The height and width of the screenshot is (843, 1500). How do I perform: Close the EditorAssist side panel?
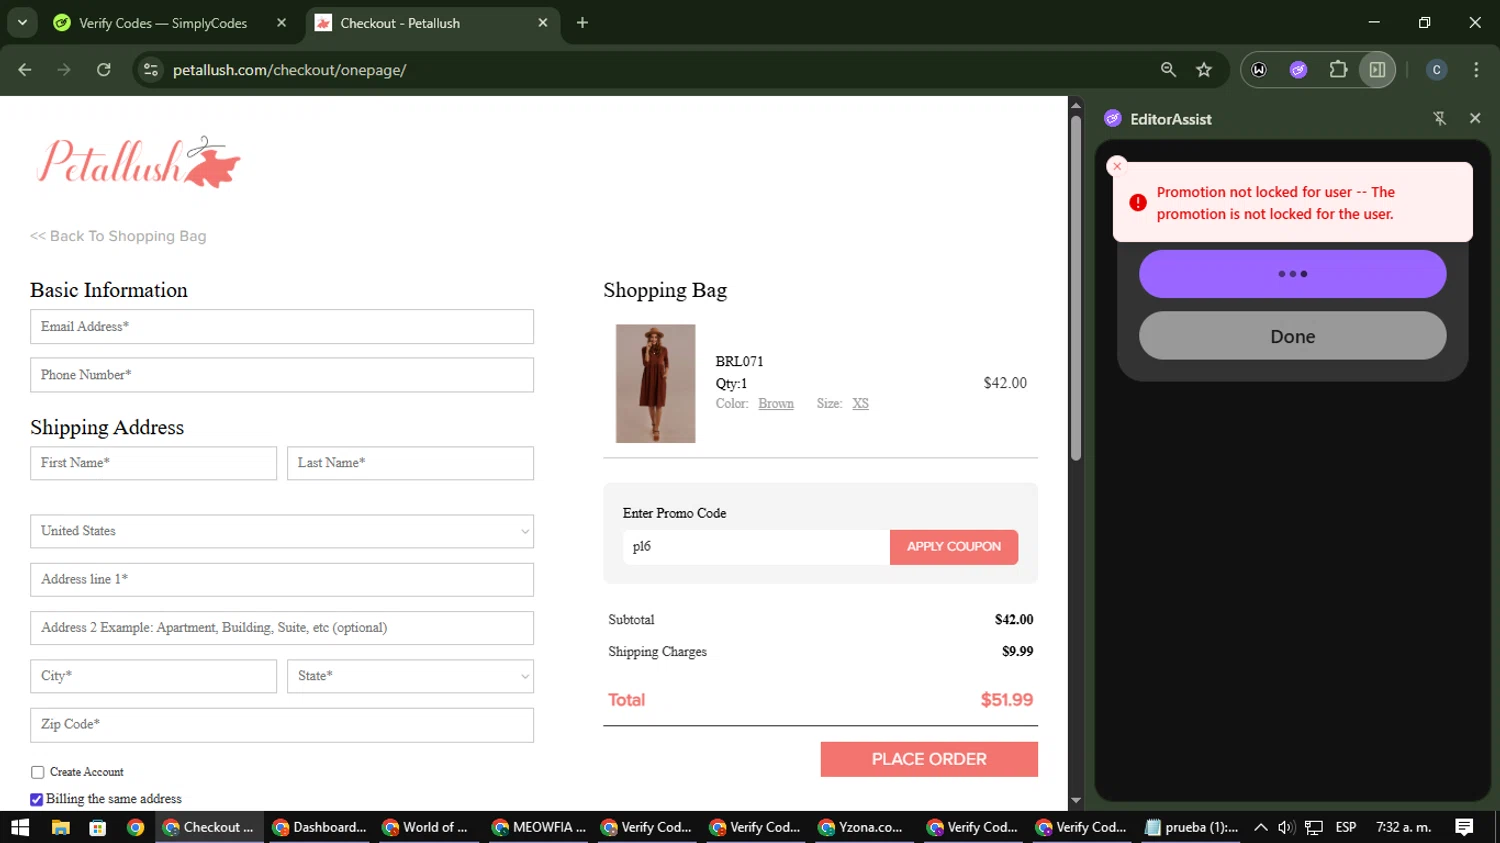click(1475, 119)
